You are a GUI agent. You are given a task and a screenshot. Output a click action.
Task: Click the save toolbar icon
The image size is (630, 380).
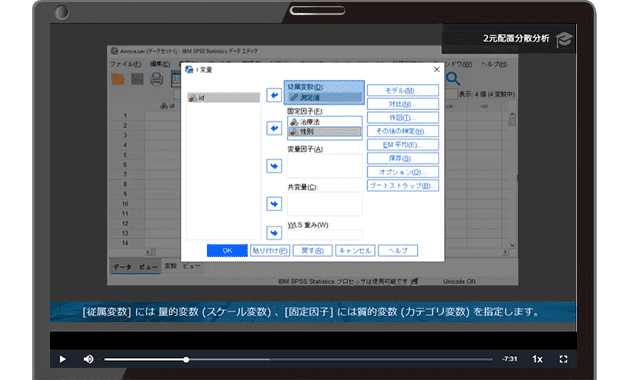click(x=137, y=79)
